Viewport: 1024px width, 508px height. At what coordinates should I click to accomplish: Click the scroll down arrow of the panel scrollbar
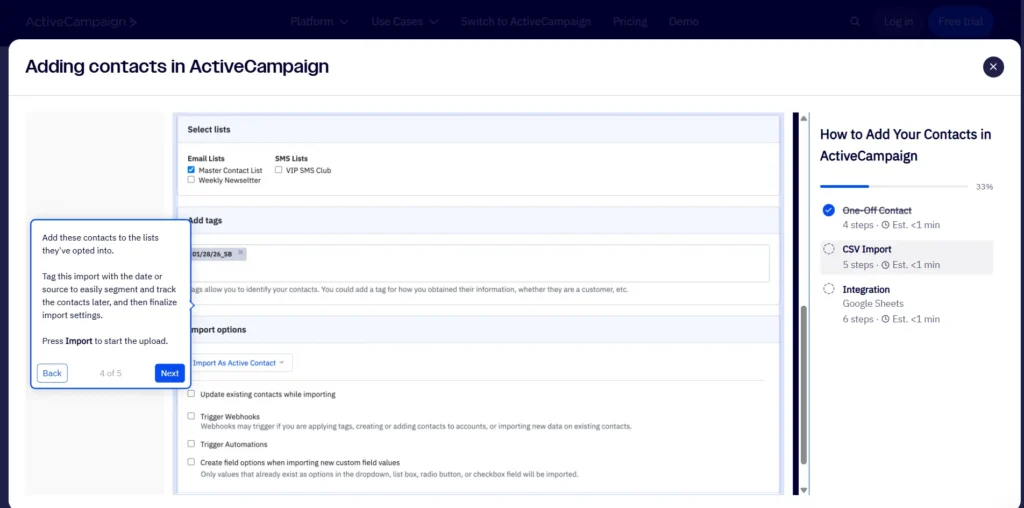(804, 490)
